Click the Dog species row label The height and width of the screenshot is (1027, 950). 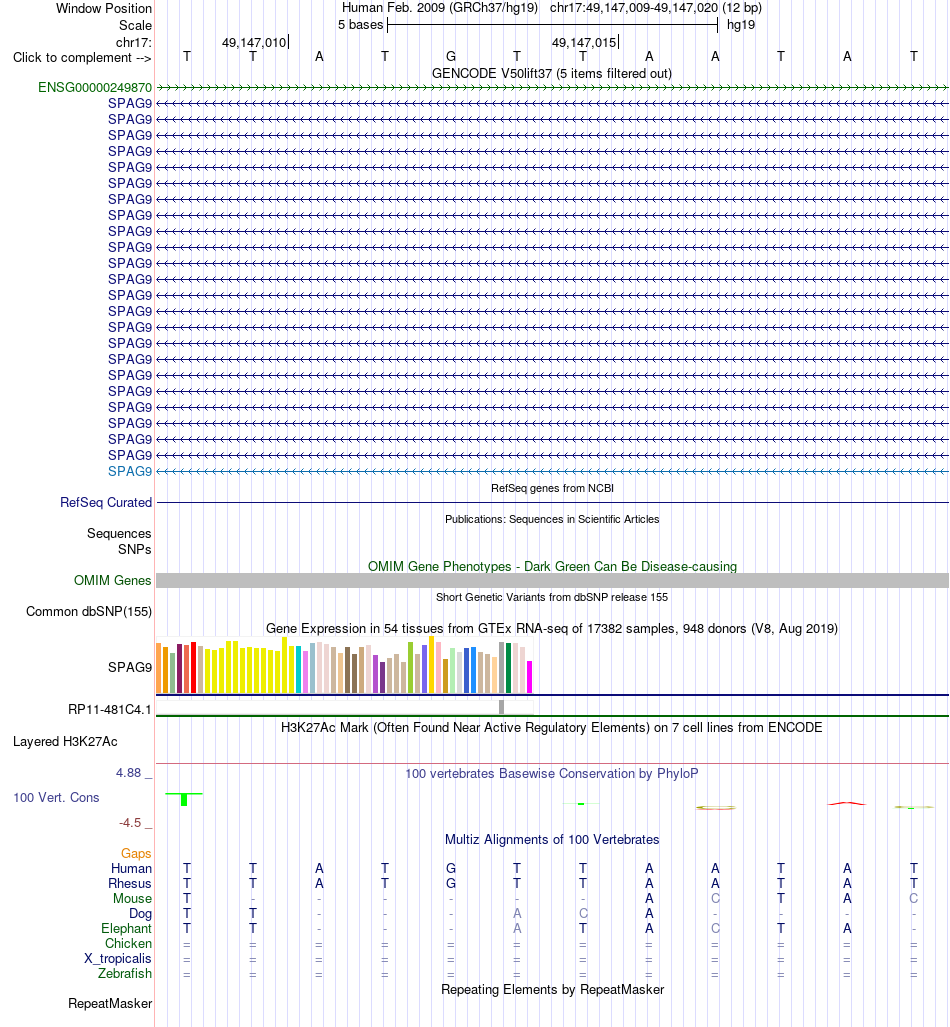140,914
